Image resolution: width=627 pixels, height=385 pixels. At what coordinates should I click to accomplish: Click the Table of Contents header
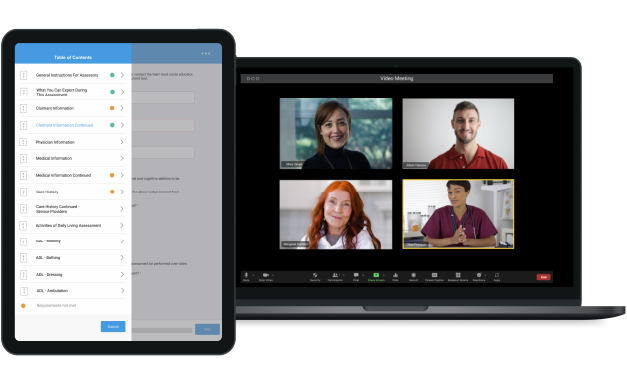tap(73, 58)
